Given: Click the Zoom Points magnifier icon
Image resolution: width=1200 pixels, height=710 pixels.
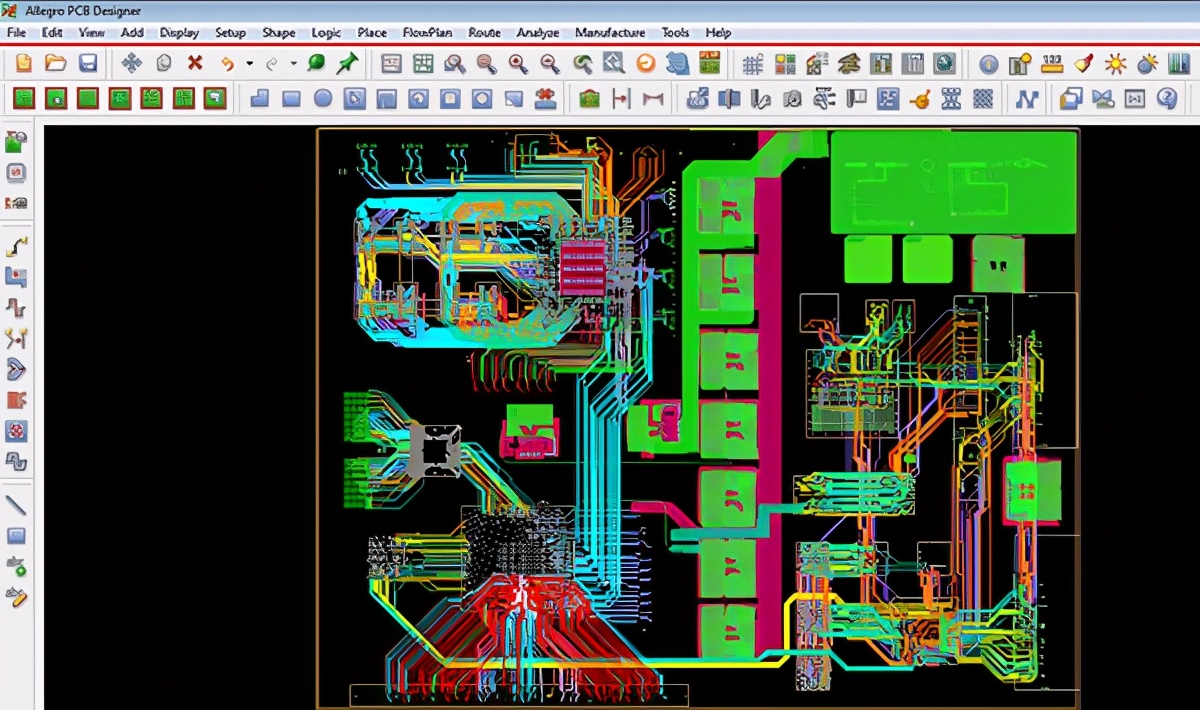Looking at the screenshot, I should point(455,64).
